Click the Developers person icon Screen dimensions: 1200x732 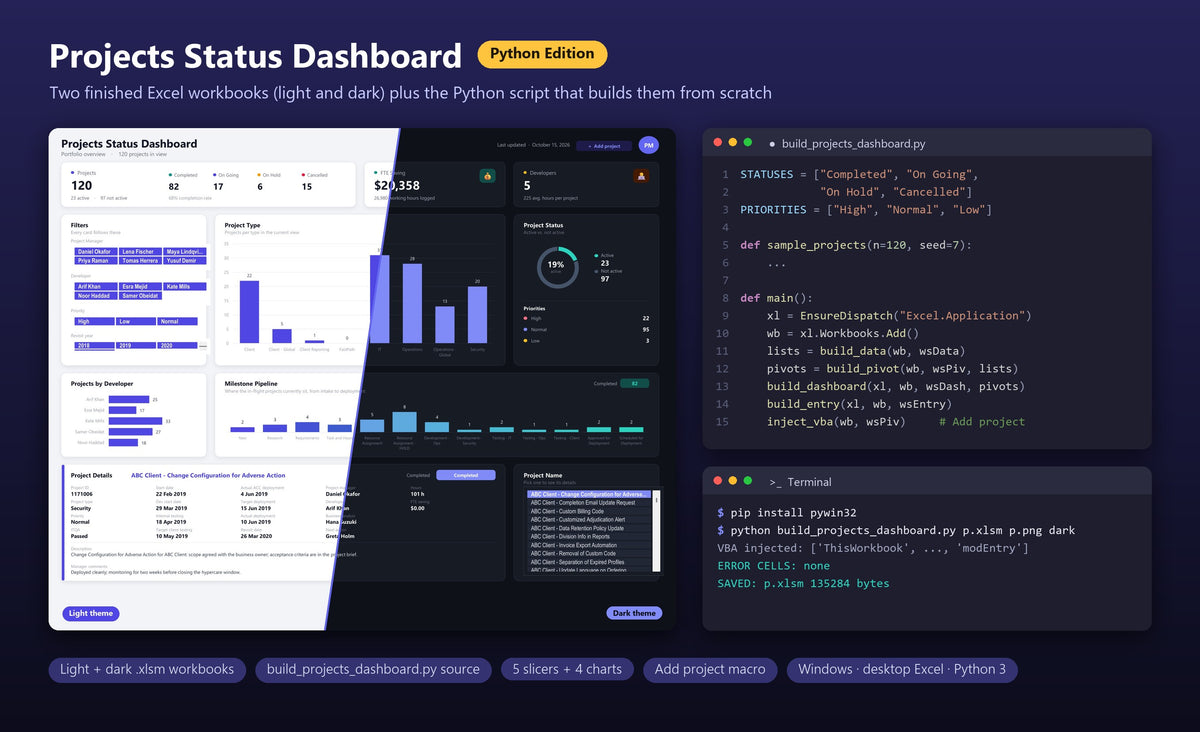pyautogui.click(x=641, y=176)
